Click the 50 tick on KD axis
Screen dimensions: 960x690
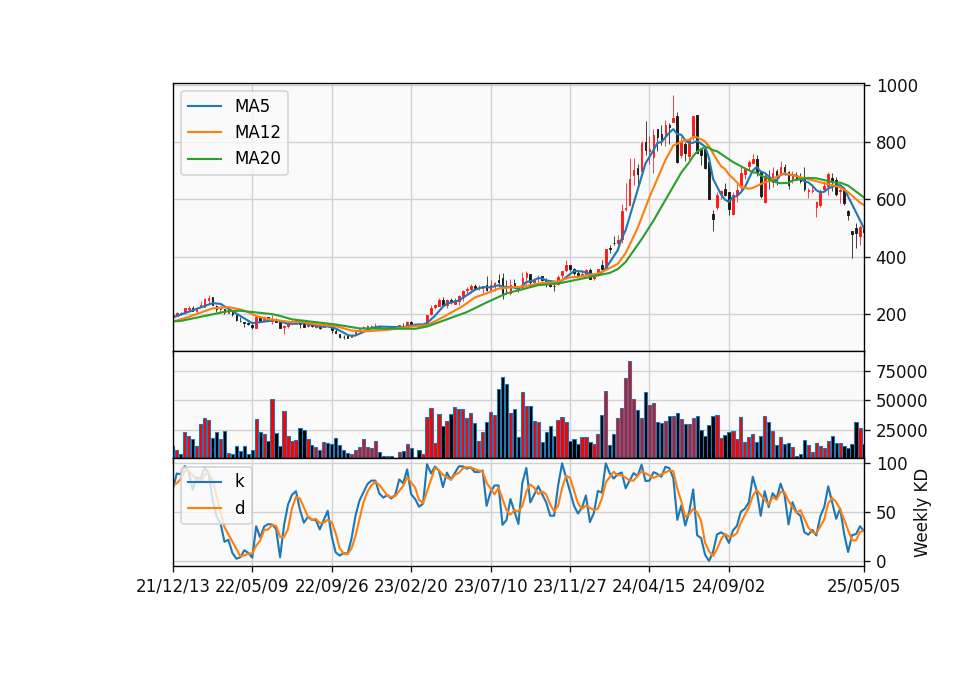(887, 513)
